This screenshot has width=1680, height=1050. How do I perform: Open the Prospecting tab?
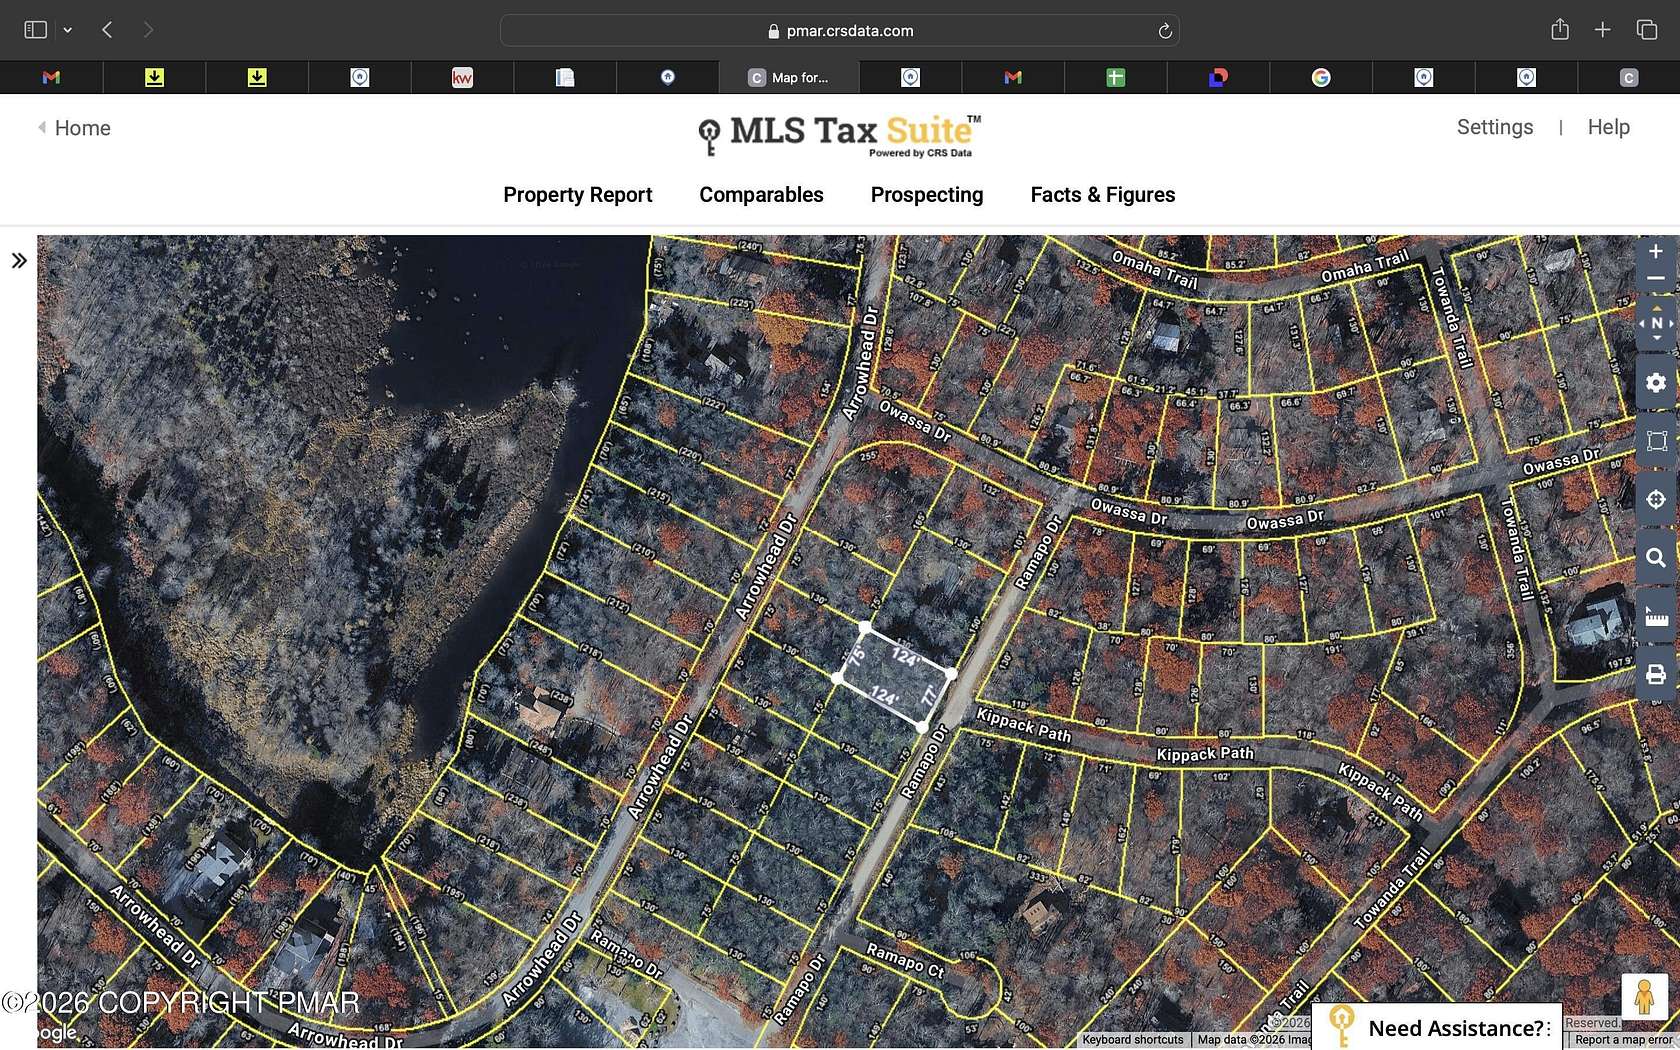[926, 195]
